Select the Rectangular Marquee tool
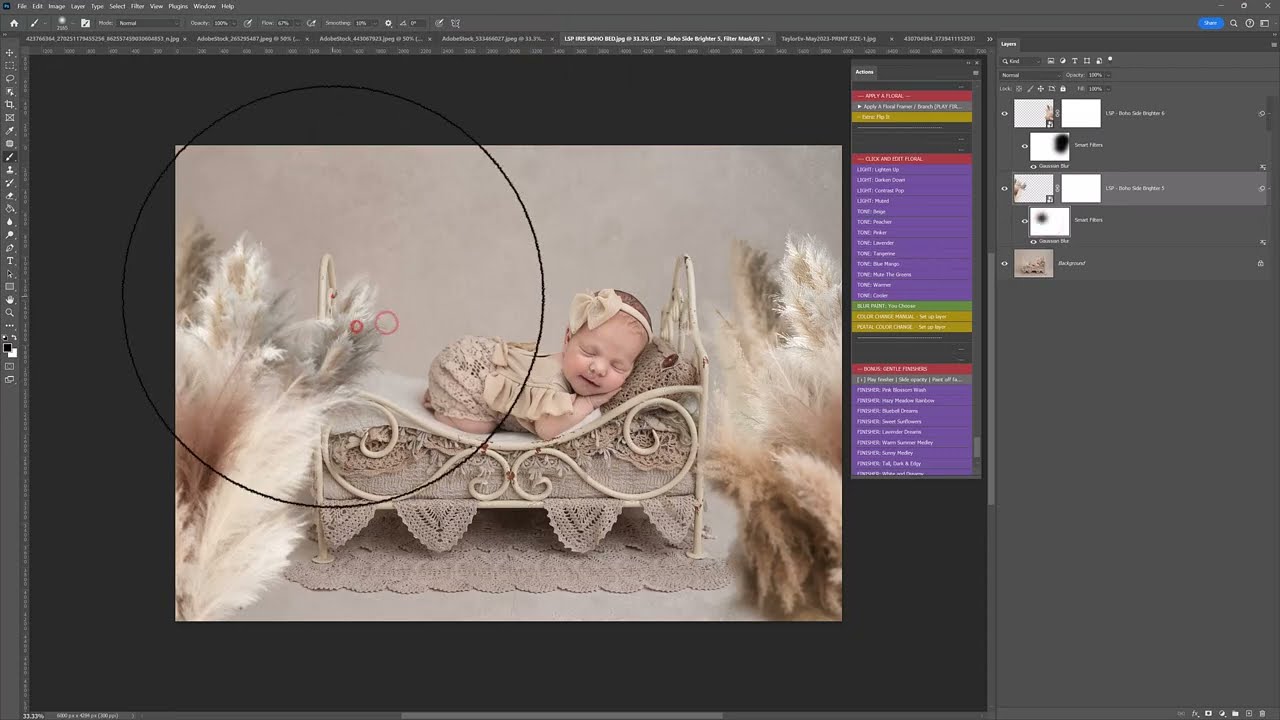1280x720 pixels. (10, 65)
